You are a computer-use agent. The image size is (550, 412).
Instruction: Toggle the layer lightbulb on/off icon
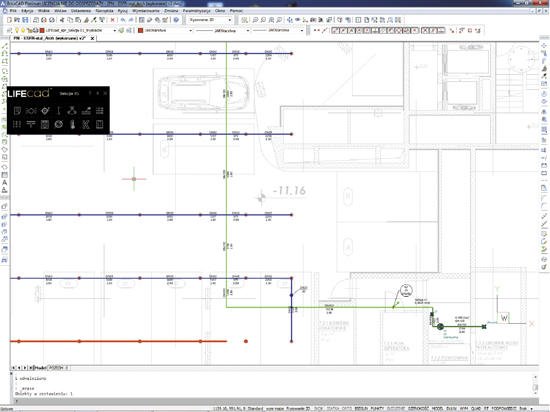(x=16, y=31)
